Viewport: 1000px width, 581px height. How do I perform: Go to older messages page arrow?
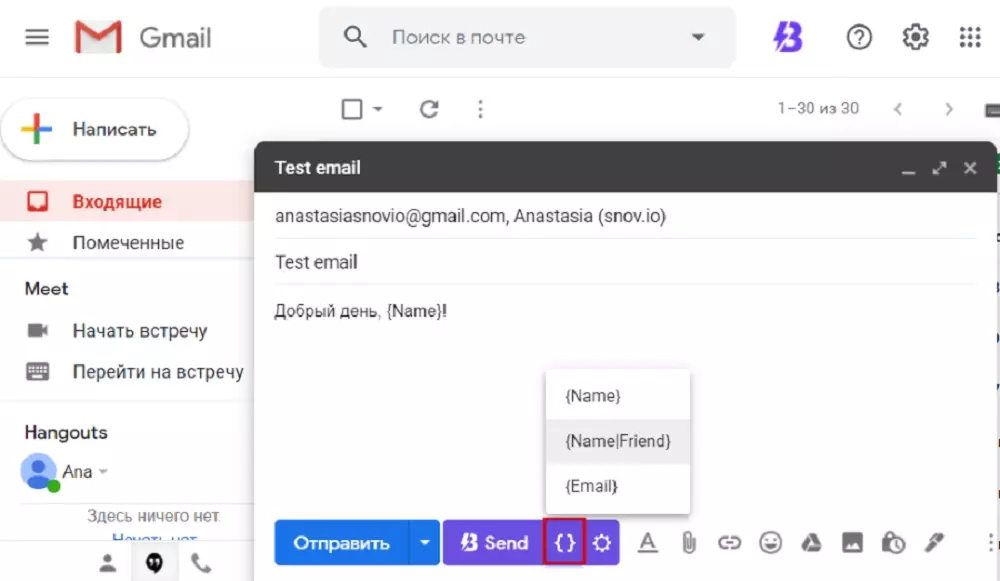point(949,109)
